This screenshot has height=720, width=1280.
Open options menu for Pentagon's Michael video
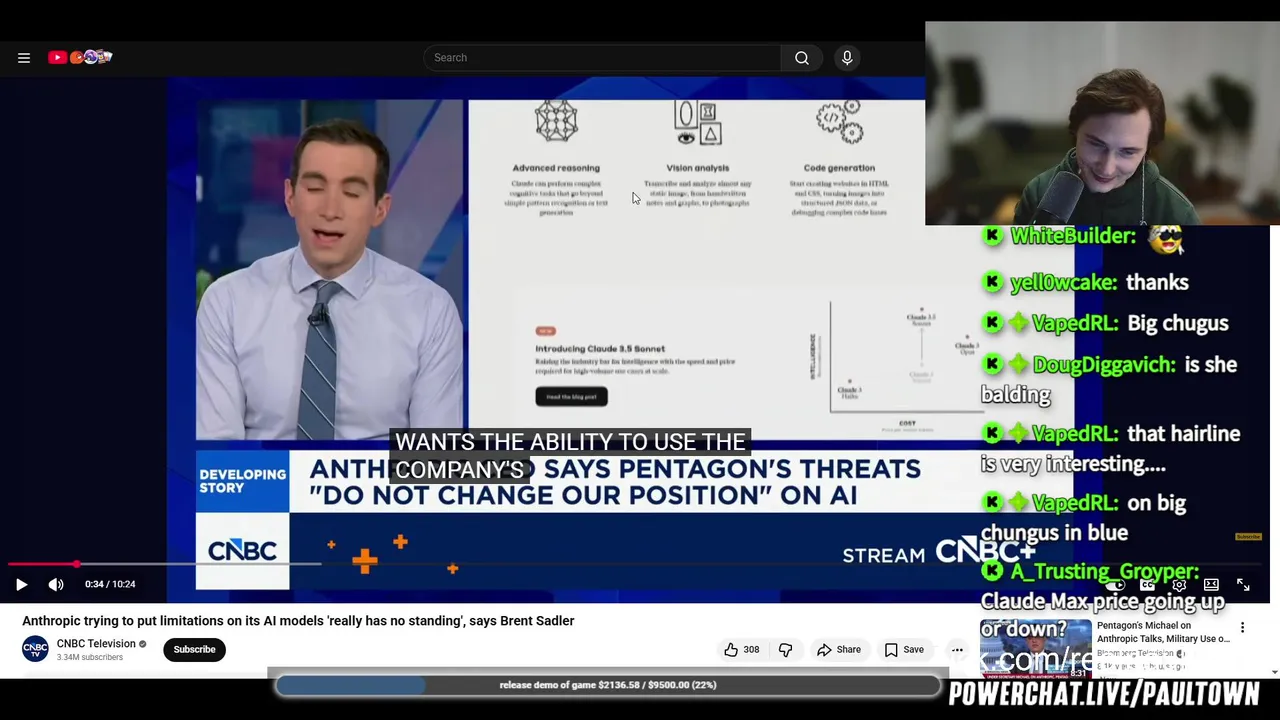(1242, 628)
